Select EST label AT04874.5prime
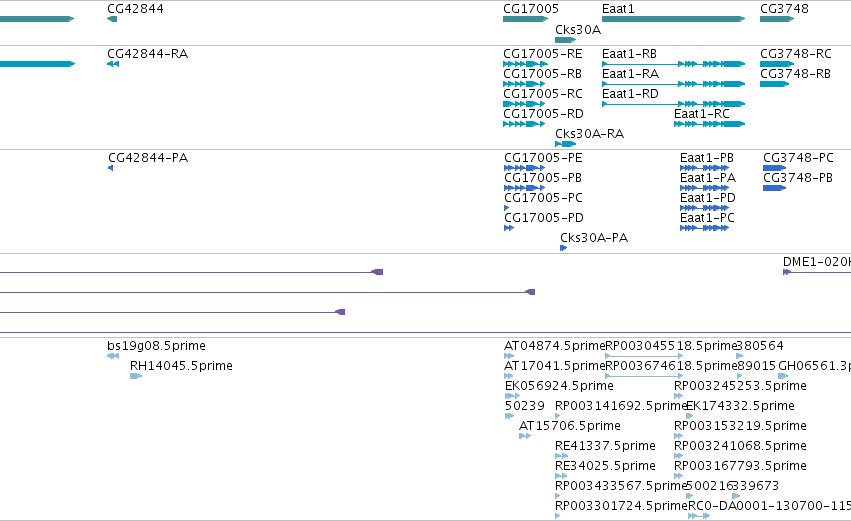 click(x=554, y=346)
